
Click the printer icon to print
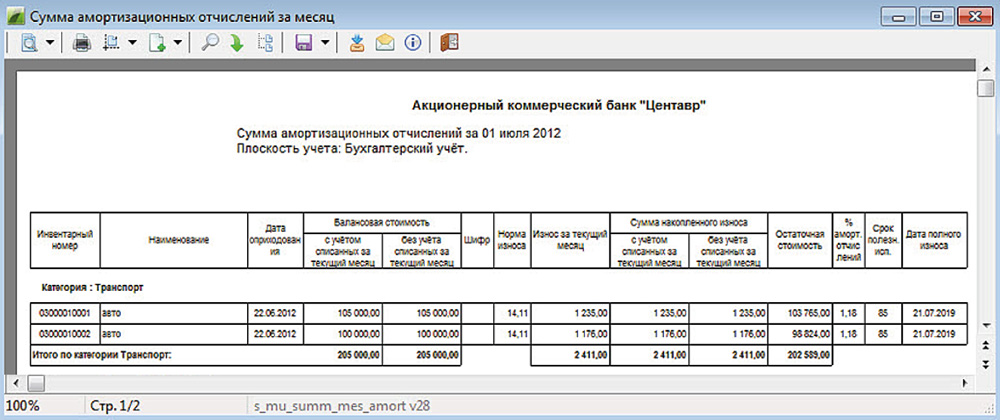[x=82, y=43]
